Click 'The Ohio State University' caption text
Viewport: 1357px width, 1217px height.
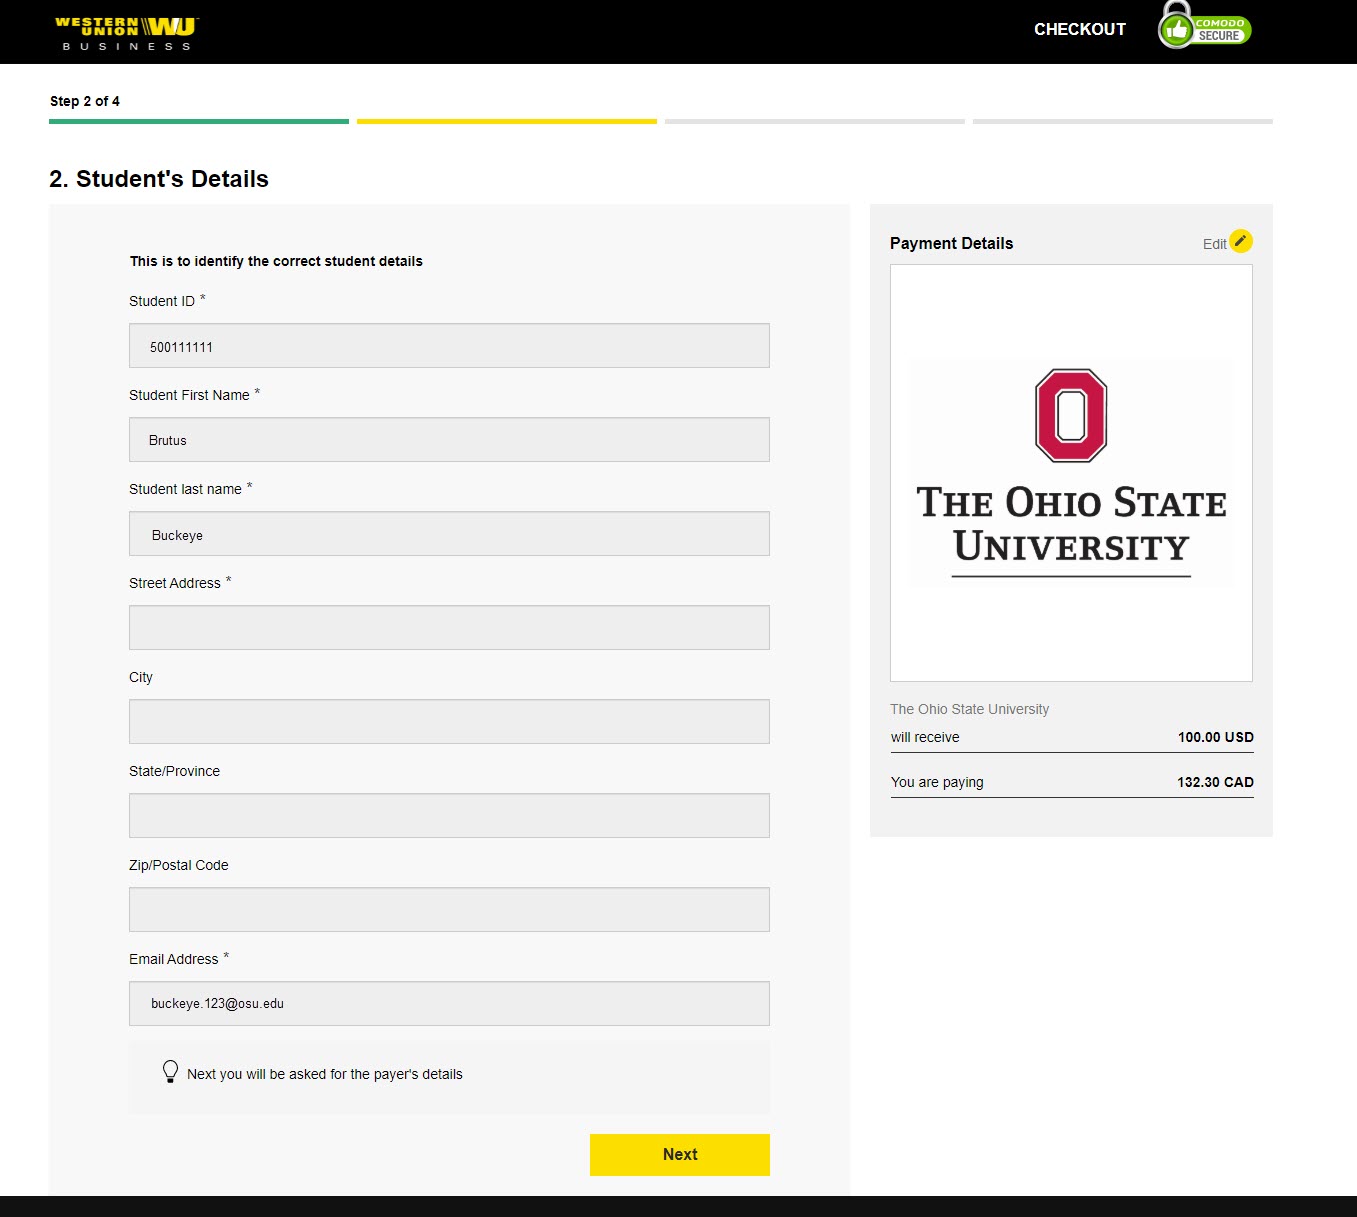pyautogui.click(x=969, y=709)
